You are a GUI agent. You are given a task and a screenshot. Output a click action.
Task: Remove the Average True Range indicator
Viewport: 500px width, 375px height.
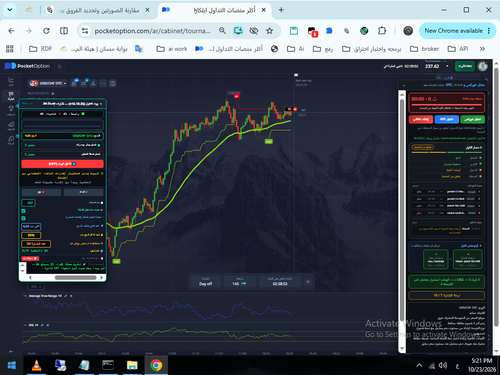[x=71, y=296]
